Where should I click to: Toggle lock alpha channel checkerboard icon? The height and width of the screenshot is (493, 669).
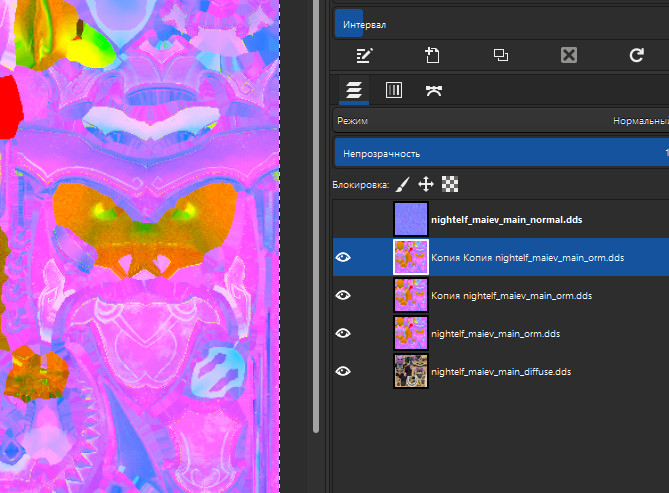(x=450, y=184)
